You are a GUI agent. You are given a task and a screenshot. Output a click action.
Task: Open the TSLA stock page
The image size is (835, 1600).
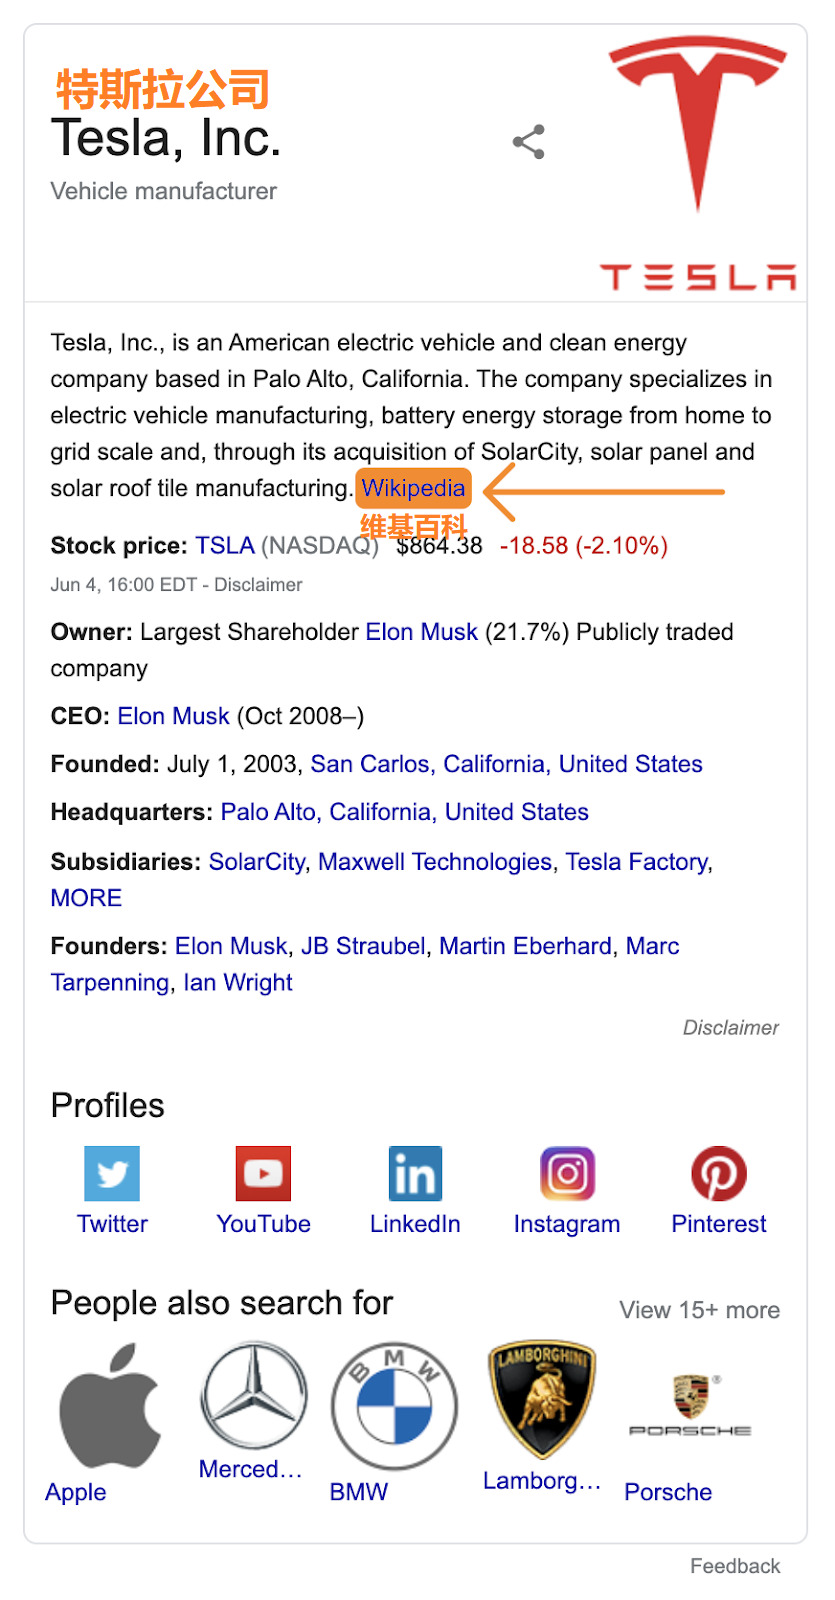(x=224, y=545)
